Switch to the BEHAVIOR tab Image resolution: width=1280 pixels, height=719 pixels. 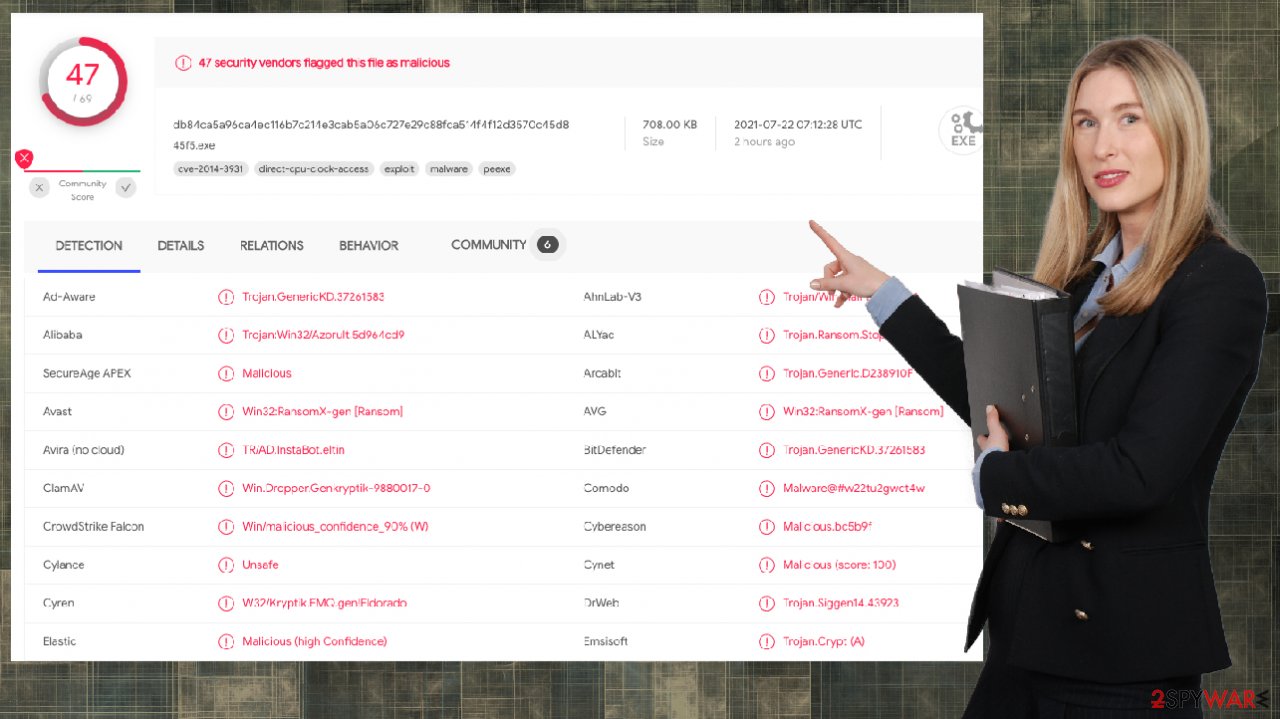pyautogui.click(x=369, y=246)
